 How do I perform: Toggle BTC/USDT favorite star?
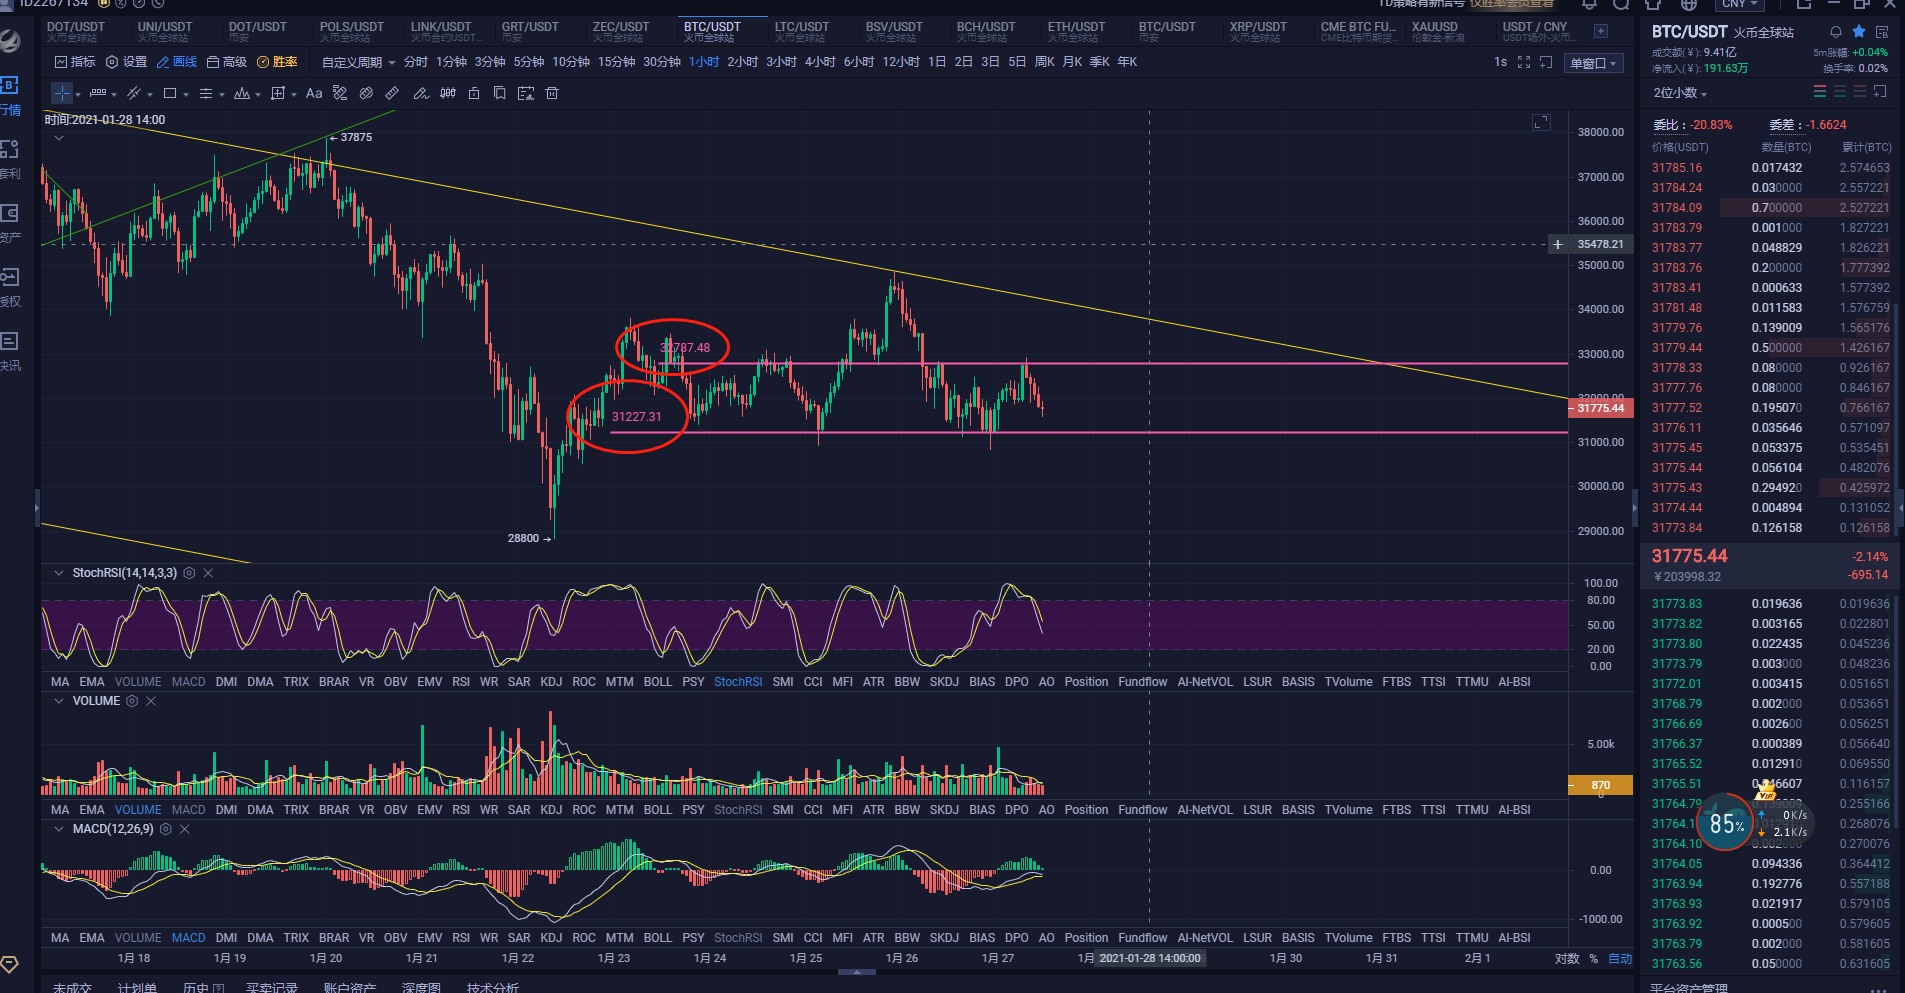[x=1859, y=32]
